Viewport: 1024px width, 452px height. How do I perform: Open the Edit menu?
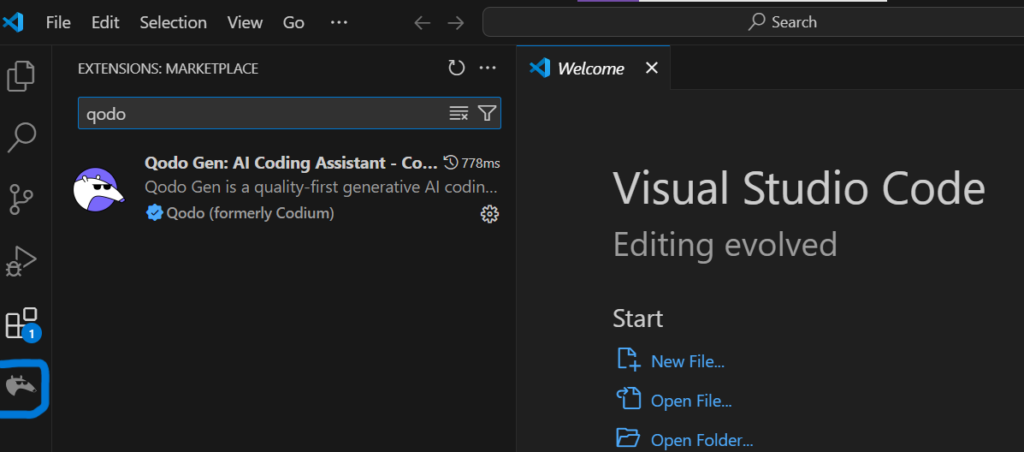pos(105,22)
